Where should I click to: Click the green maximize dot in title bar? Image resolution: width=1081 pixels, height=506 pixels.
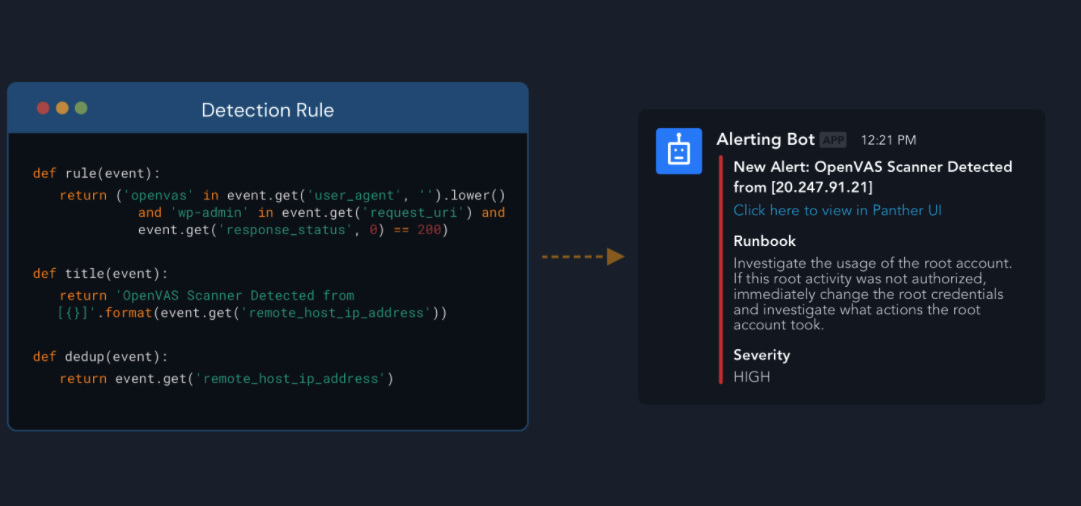point(81,108)
